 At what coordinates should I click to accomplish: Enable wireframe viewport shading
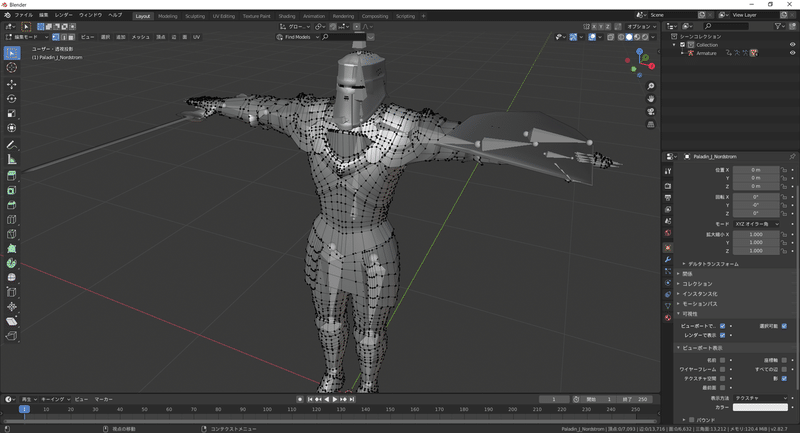(x=621, y=37)
